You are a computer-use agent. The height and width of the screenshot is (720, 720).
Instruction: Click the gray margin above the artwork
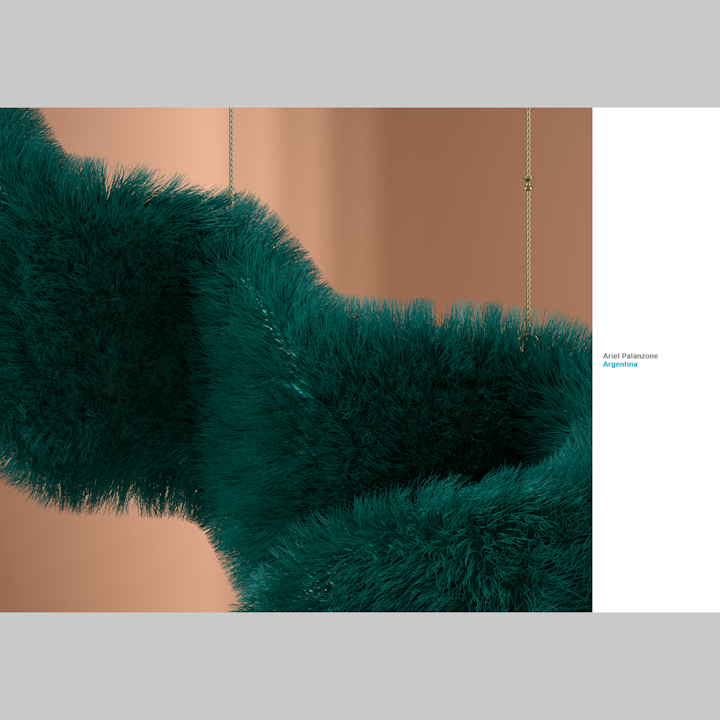360,53
